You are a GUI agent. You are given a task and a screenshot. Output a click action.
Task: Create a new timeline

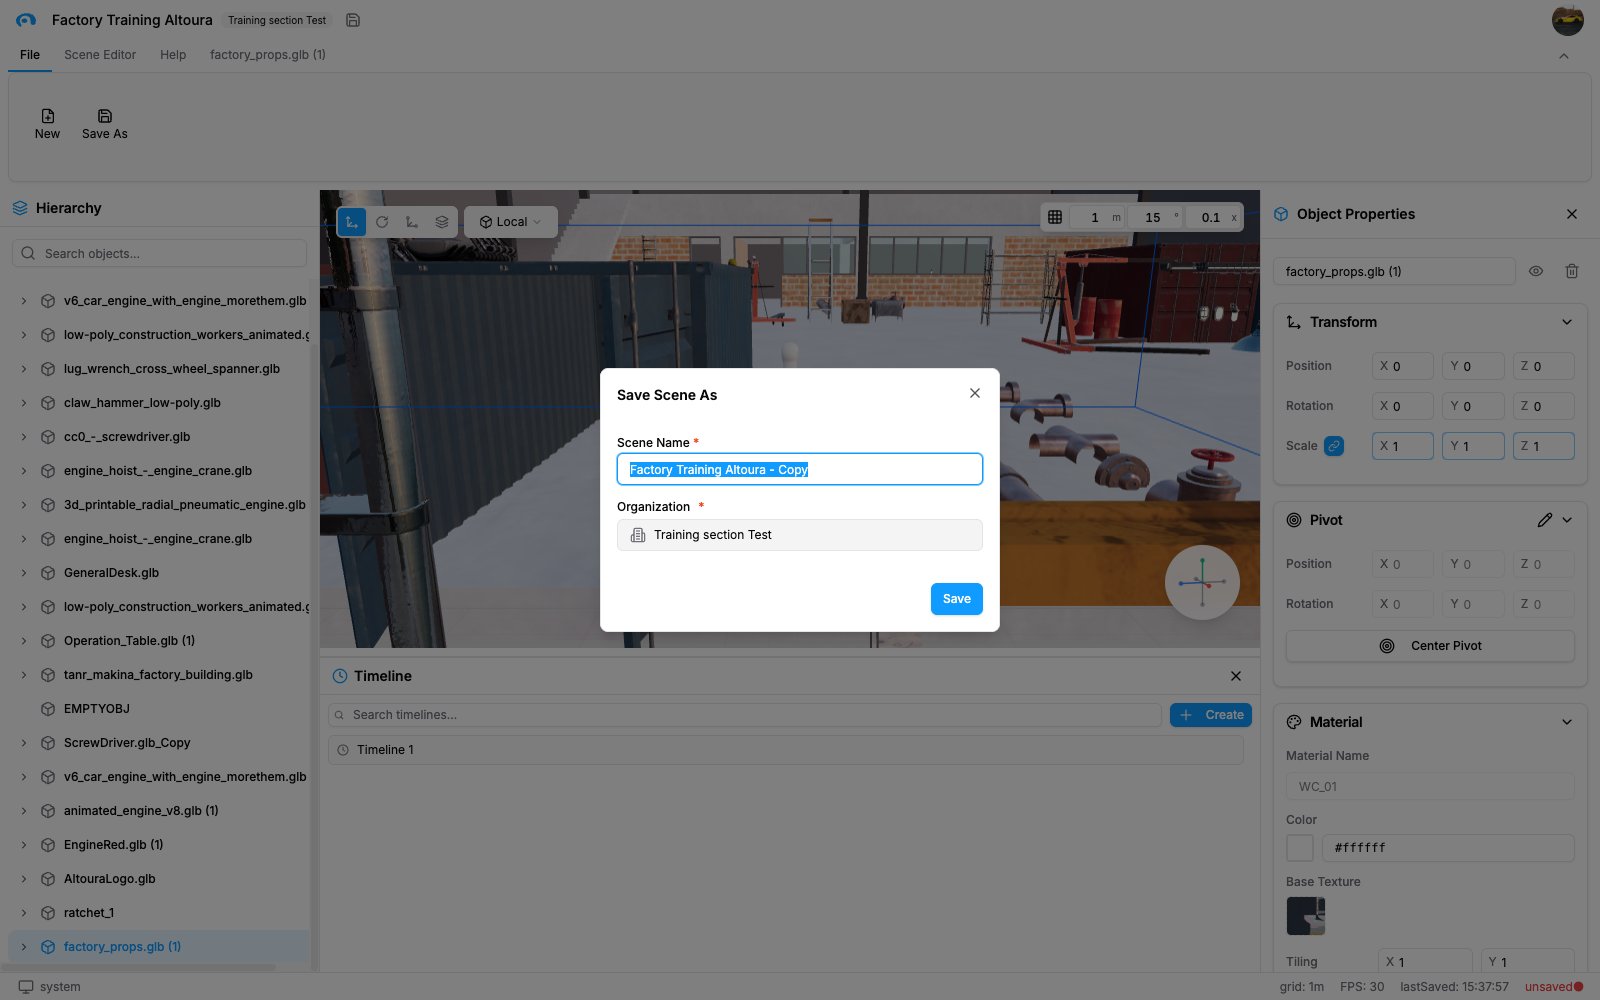point(1211,715)
